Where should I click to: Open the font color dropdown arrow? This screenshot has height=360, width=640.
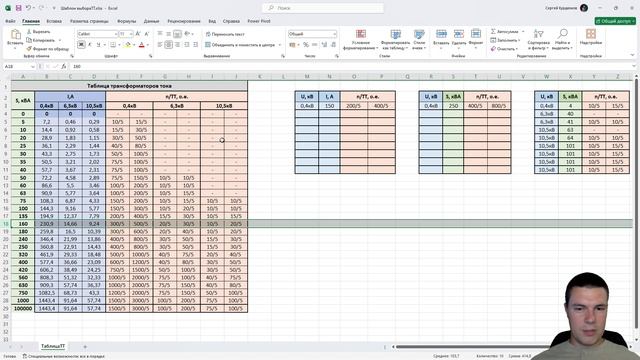point(147,45)
